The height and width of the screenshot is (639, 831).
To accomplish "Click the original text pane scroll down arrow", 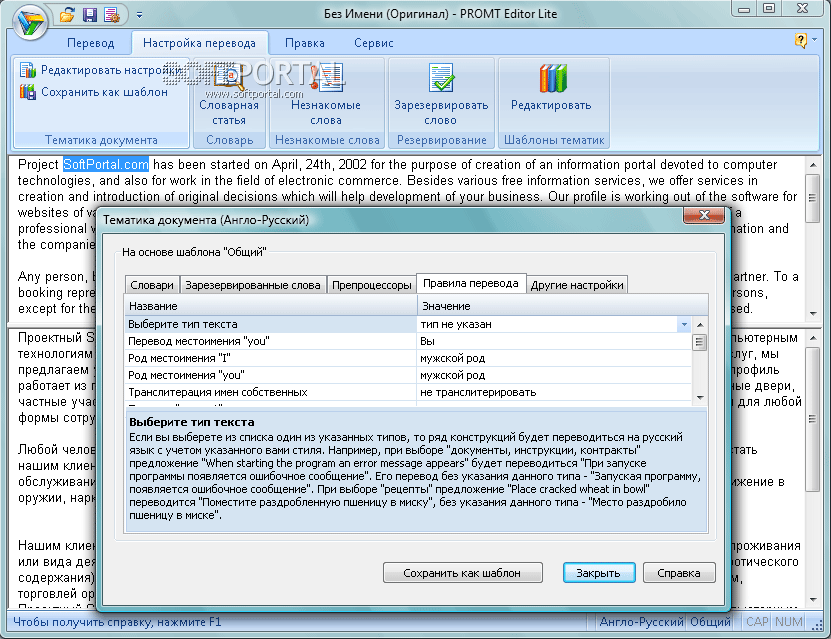I will tap(812, 314).
